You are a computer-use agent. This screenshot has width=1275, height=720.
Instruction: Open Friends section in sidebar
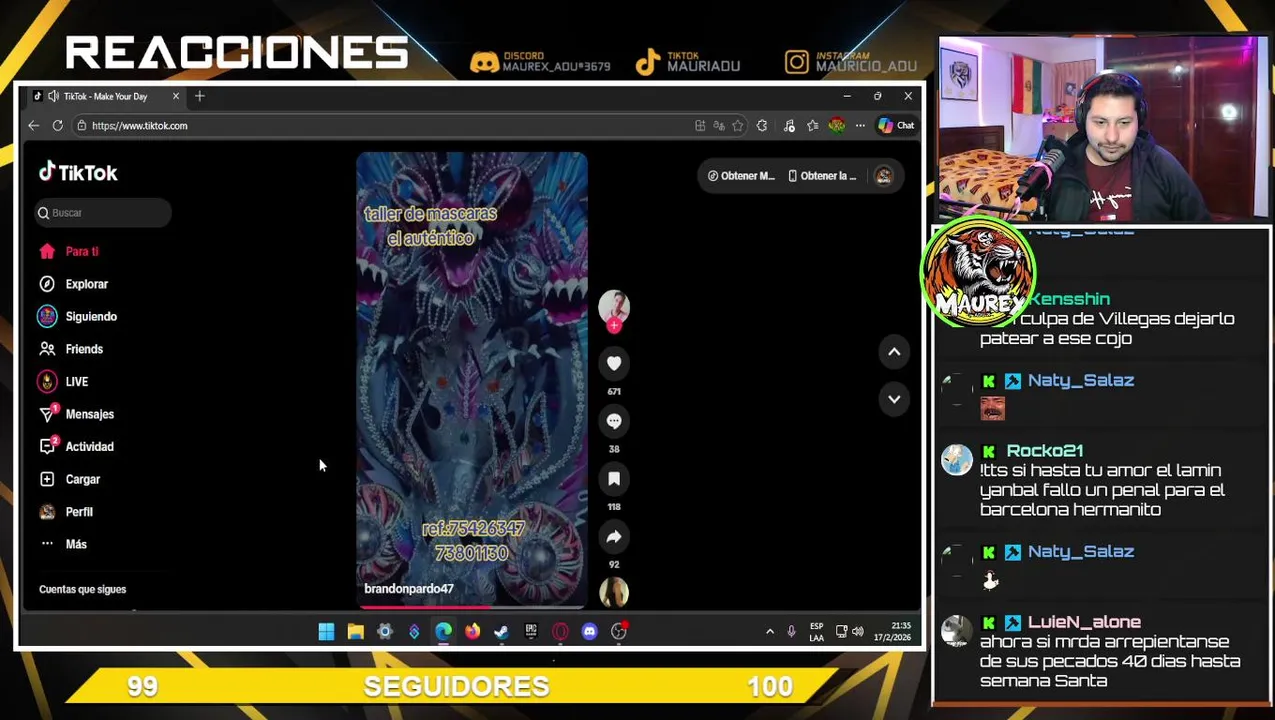(71, 349)
